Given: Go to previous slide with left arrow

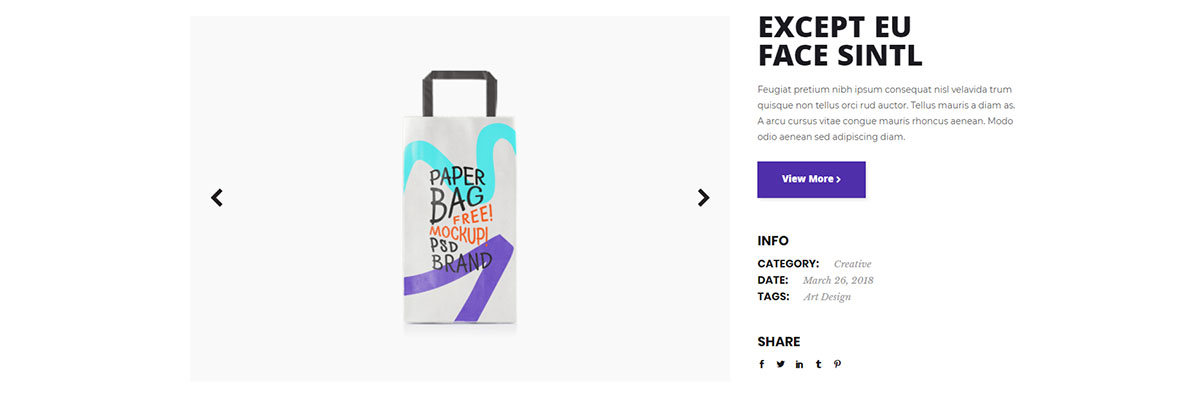Looking at the screenshot, I should 217,198.
